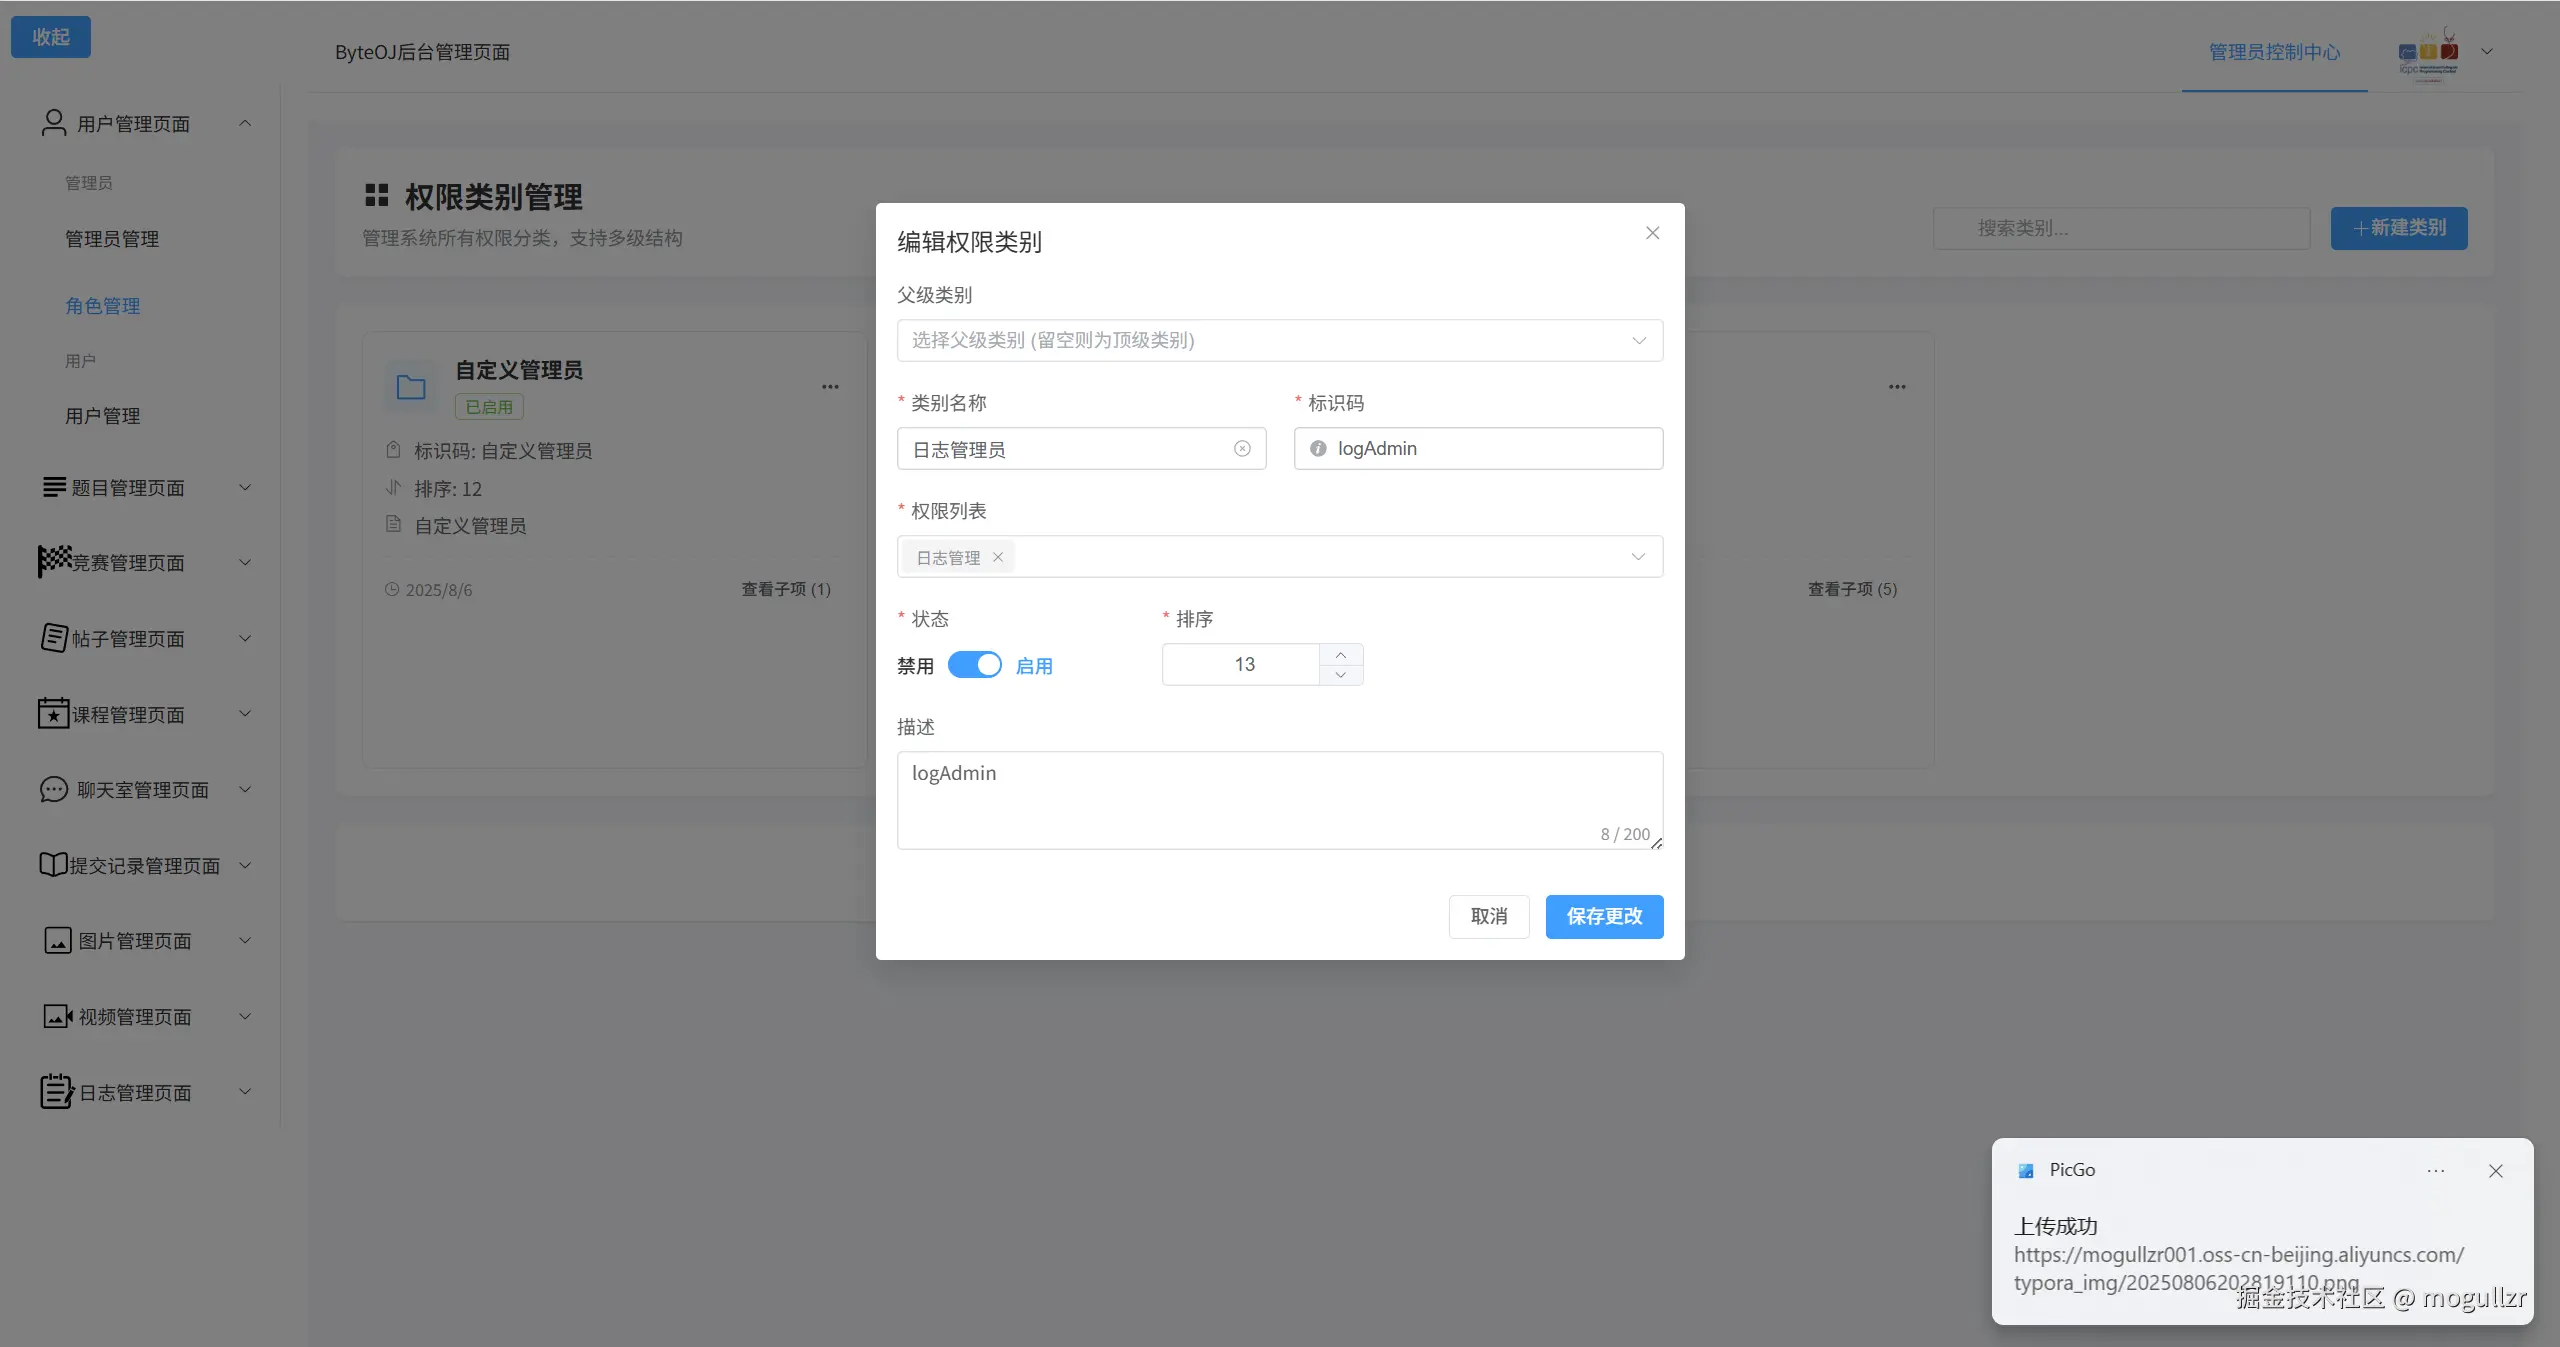Expand the 权限列表 dropdown arrow
Image resolution: width=2560 pixels, height=1347 pixels.
click(x=1638, y=557)
